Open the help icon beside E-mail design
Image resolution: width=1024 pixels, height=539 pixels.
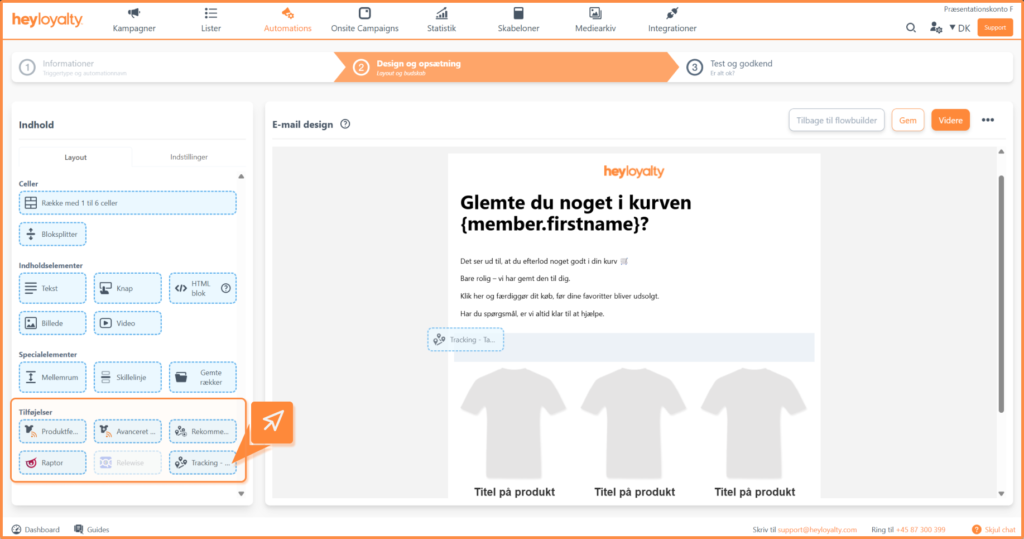click(x=345, y=125)
